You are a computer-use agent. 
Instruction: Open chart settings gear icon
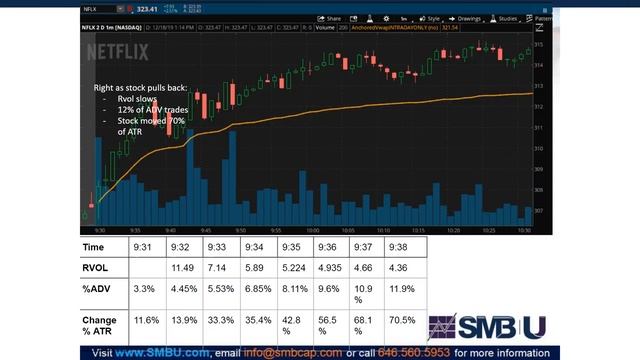[x=386, y=19]
